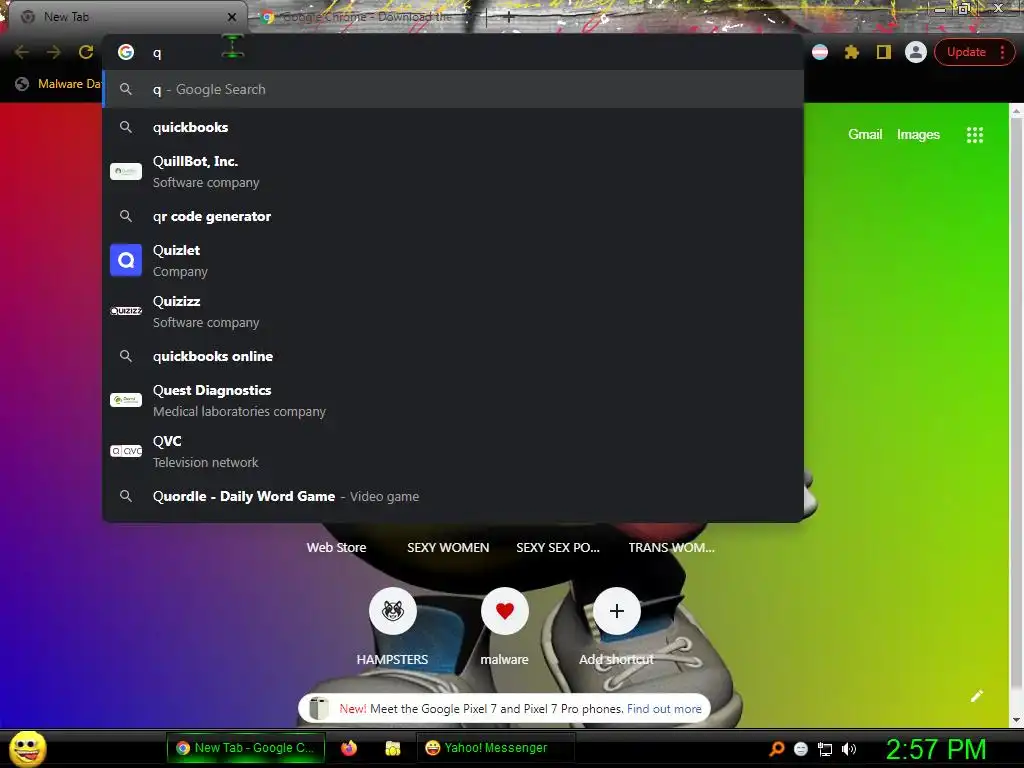The image size is (1024, 768).
Task: Go back with the back arrow
Action: (22, 52)
